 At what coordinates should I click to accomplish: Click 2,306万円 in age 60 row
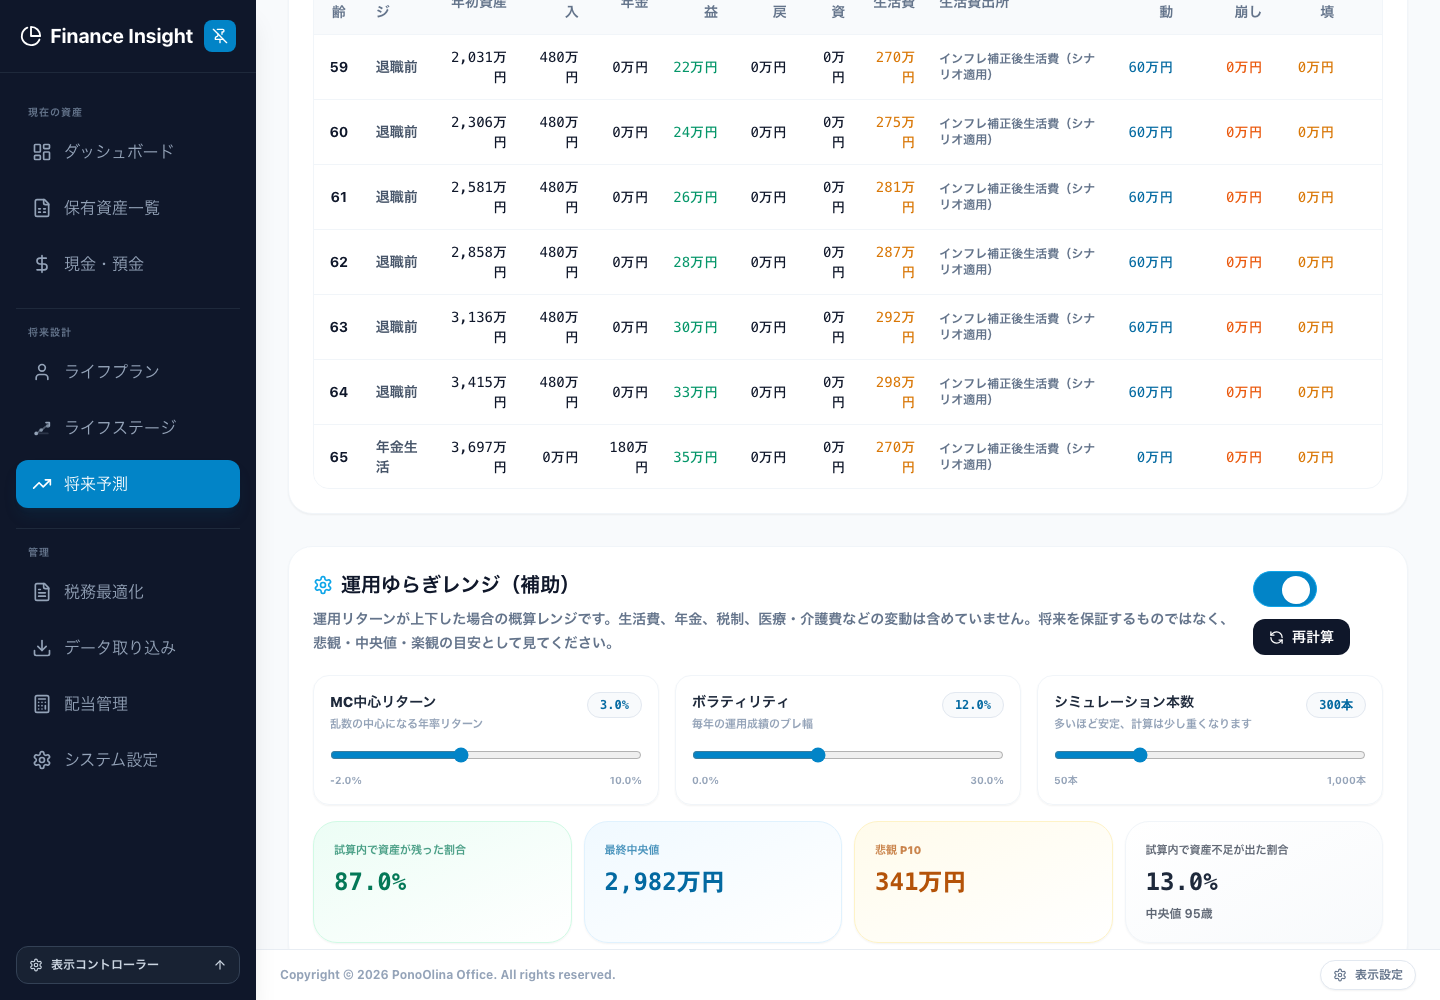(x=479, y=132)
